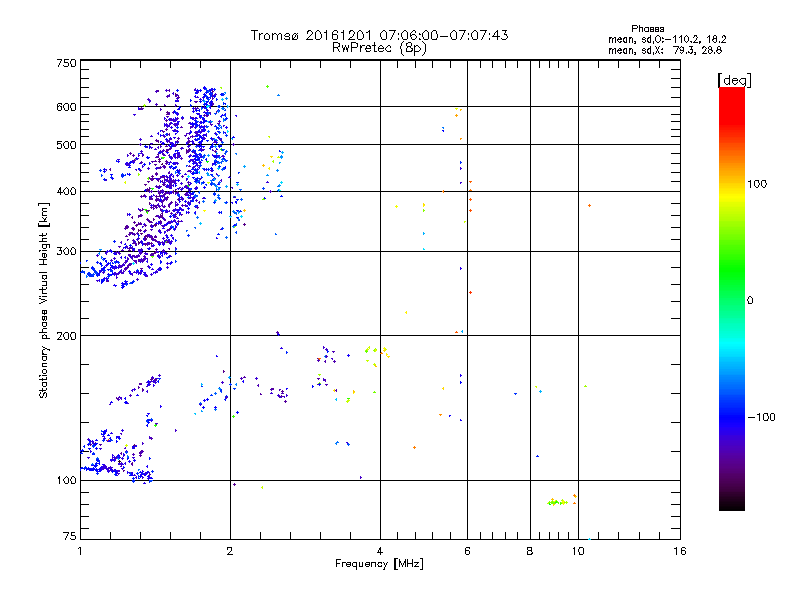
Task: Click the x-axis tick label '6'
Action: [467, 551]
